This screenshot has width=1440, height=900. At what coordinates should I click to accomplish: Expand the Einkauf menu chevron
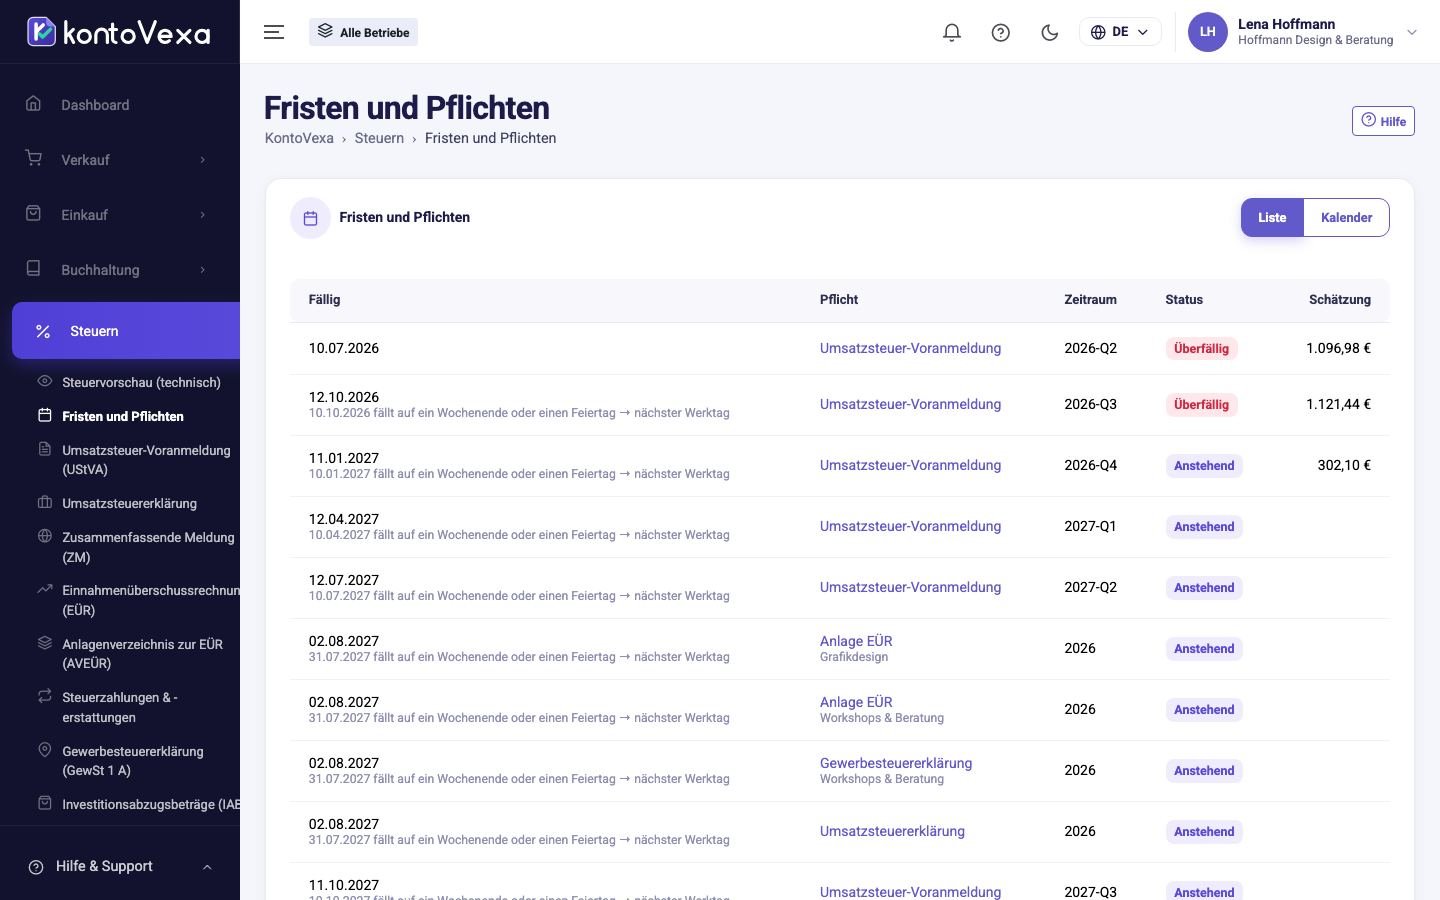(x=203, y=215)
